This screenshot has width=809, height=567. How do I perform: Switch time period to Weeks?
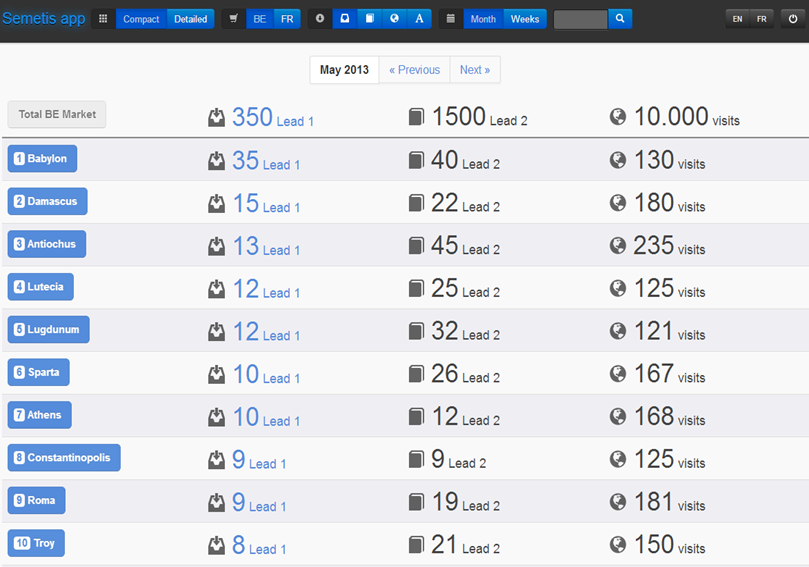tap(525, 19)
